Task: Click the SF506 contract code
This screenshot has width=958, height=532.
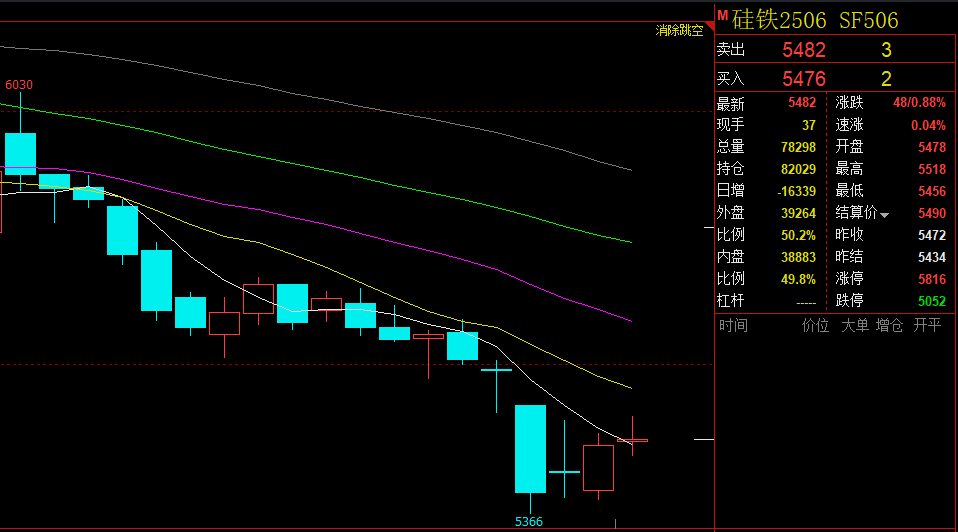Action: pos(868,20)
